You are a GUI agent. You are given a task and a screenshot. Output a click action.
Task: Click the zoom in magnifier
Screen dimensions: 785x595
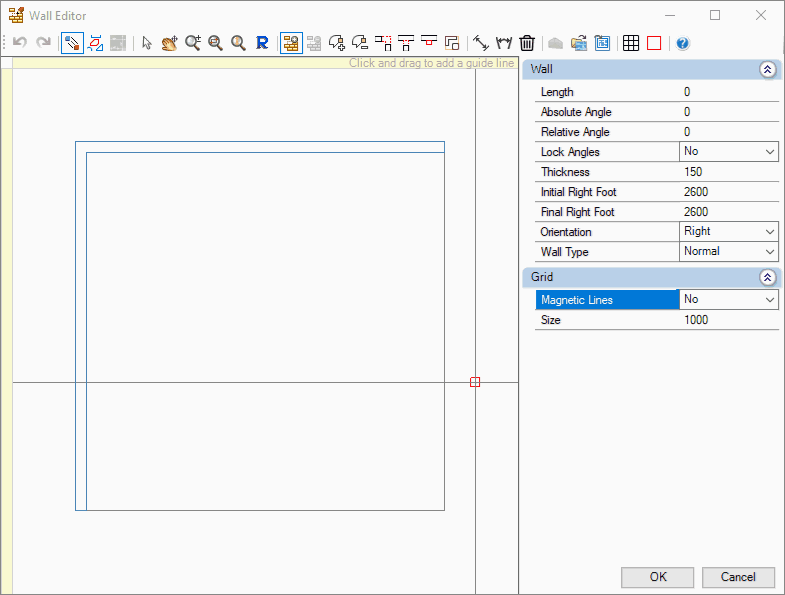pyautogui.click(x=193, y=43)
